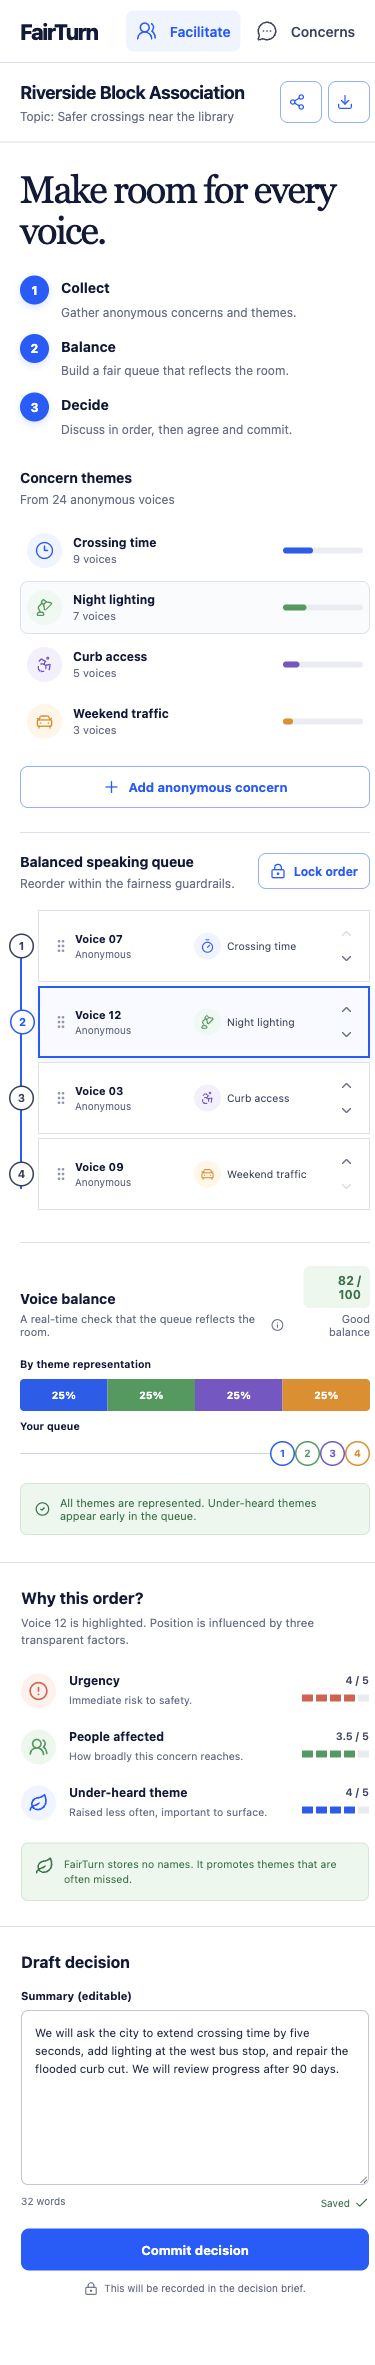
Task: Commit the draft decision
Action: pos(195,2250)
